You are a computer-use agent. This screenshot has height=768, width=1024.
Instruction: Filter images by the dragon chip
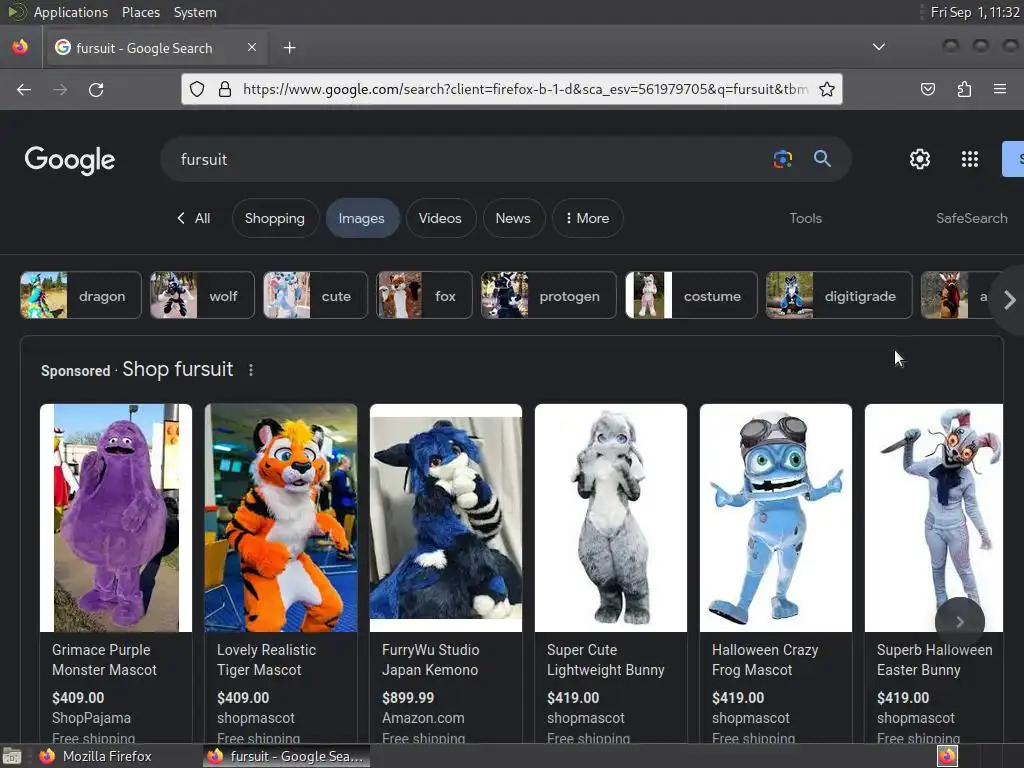coord(81,295)
